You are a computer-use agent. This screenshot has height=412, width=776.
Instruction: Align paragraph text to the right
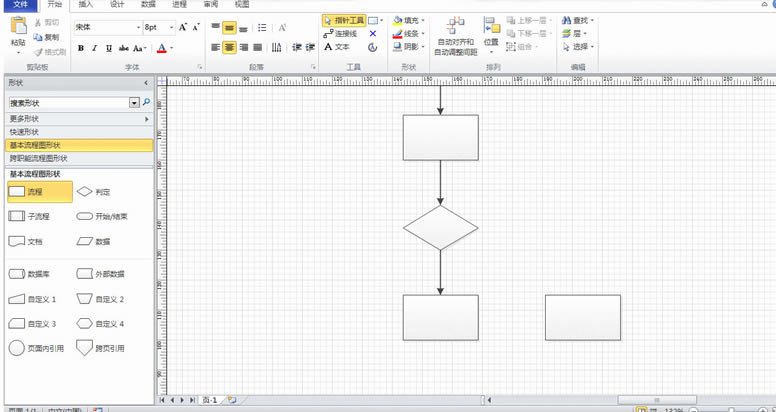(243, 48)
